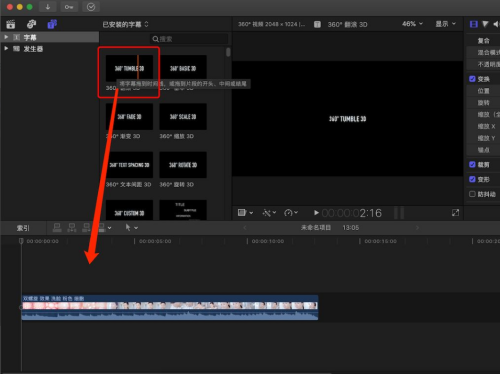Open the edit mode dropdown arrow near overwrite
Screen dimensions: 500x374
[109, 228]
